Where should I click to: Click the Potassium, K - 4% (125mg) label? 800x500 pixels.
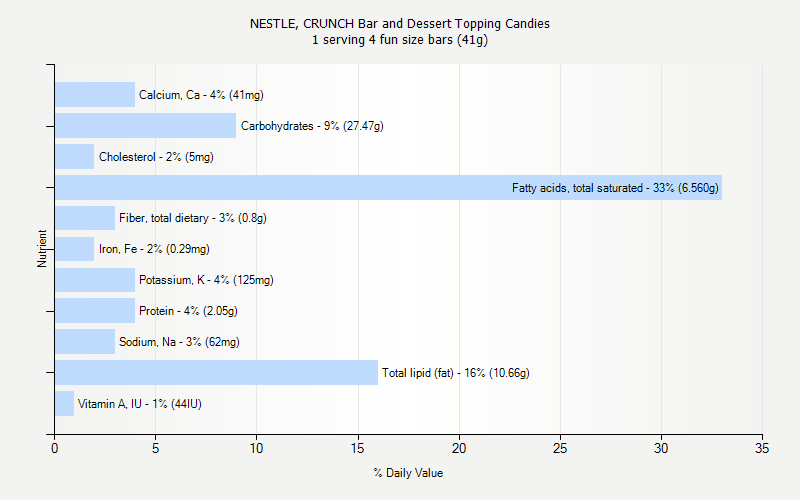tap(206, 280)
